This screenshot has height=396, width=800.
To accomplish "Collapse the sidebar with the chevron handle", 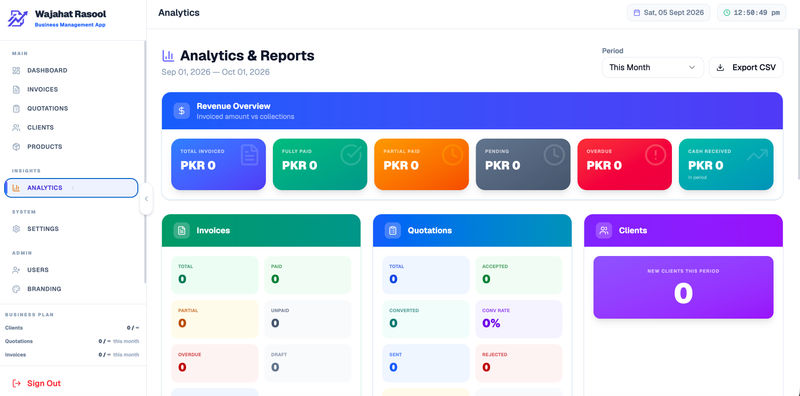I will pos(146,199).
